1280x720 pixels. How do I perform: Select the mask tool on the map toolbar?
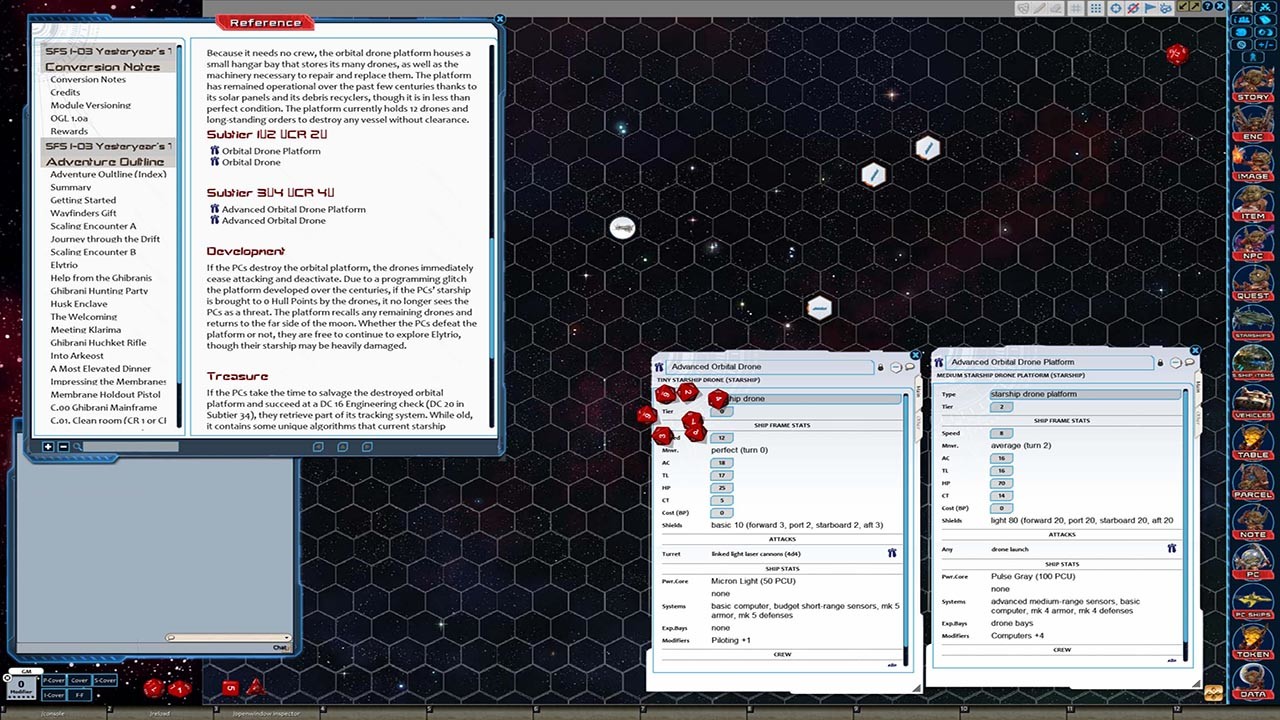tap(1022, 7)
